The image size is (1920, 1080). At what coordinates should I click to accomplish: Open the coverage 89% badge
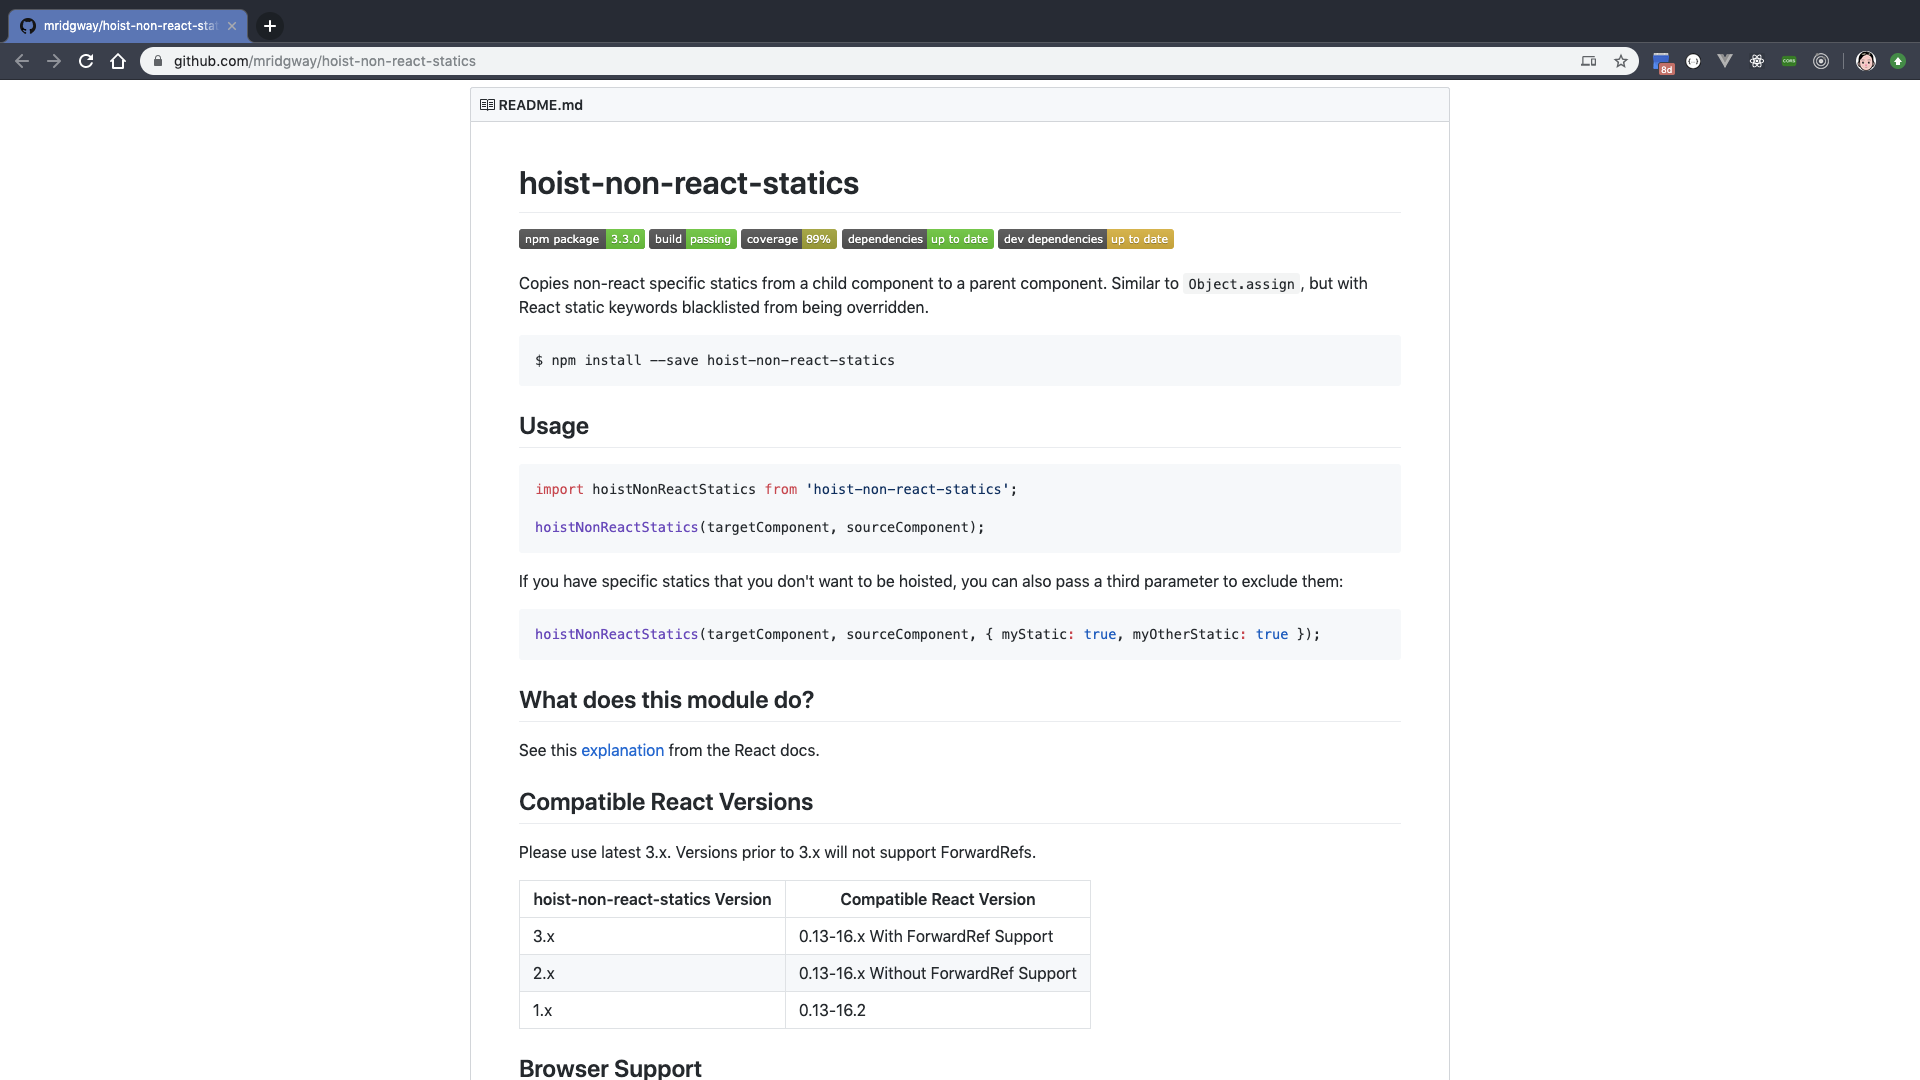[788, 239]
